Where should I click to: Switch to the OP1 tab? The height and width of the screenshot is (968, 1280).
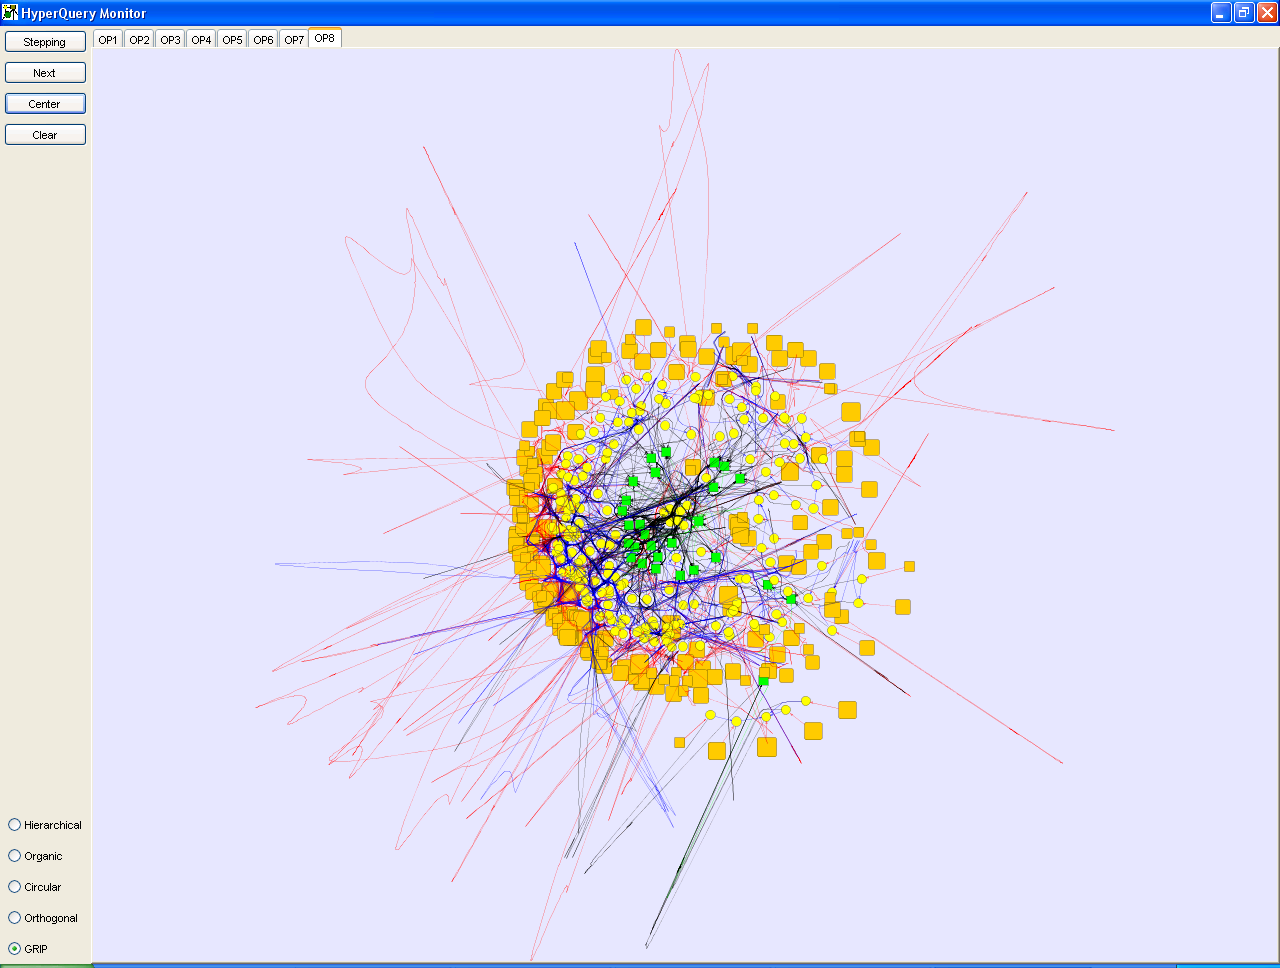point(108,40)
